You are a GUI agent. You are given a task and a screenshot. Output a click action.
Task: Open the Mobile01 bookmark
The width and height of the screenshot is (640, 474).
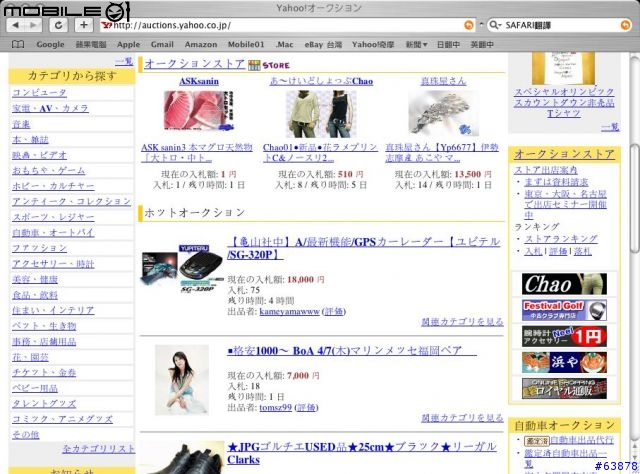[246, 45]
